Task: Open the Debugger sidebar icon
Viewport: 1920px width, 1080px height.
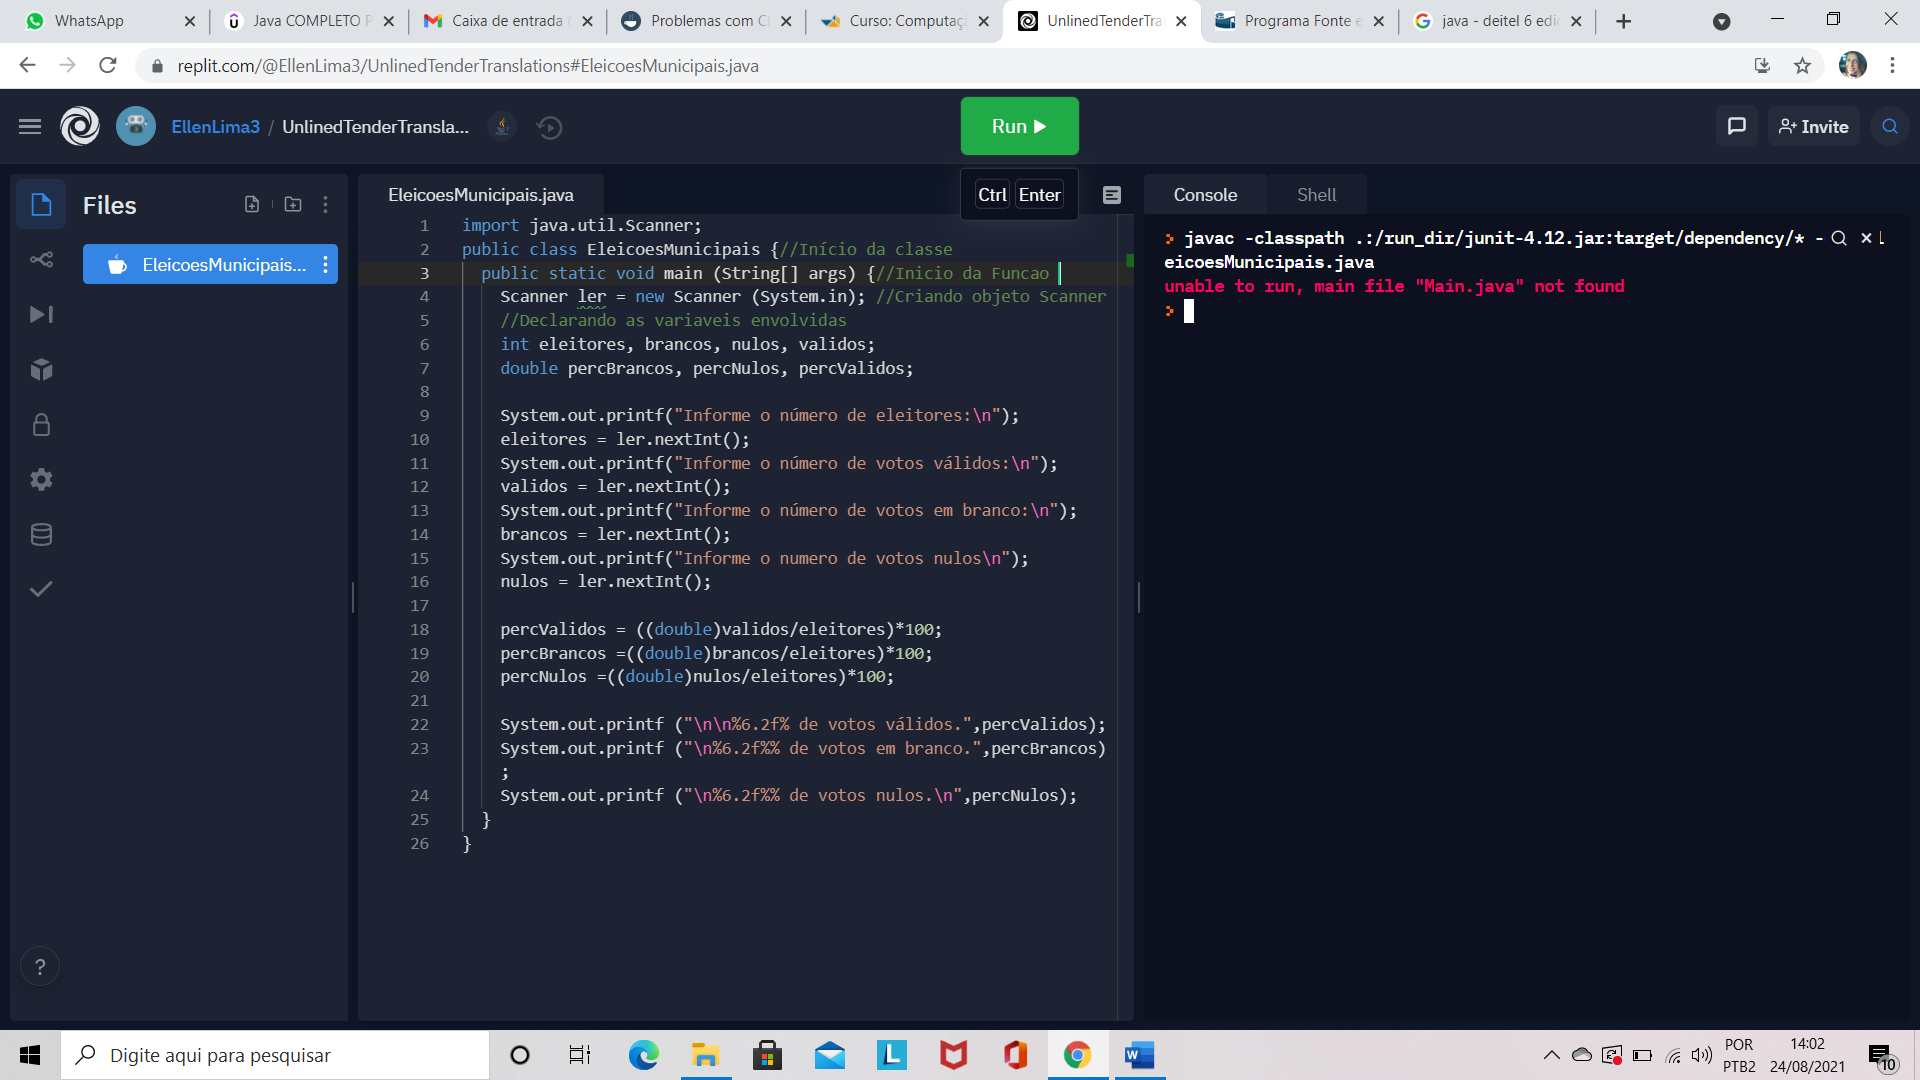Action: (41, 315)
